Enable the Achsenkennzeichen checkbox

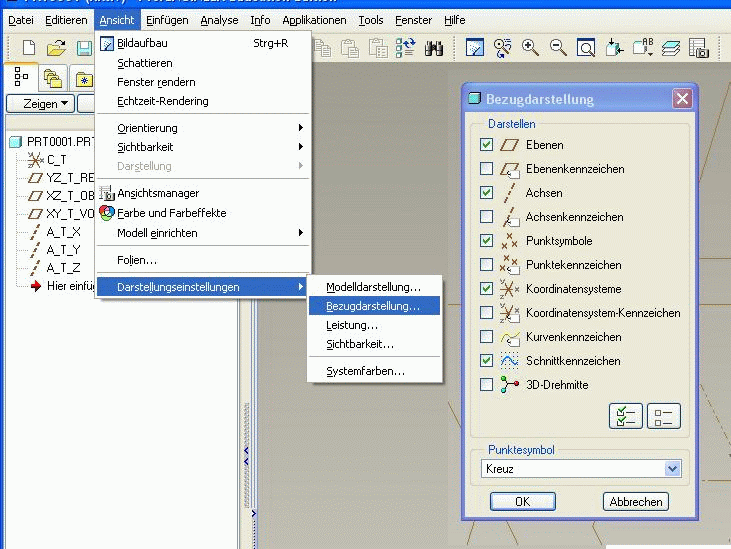pyautogui.click(x=486, y=216)
